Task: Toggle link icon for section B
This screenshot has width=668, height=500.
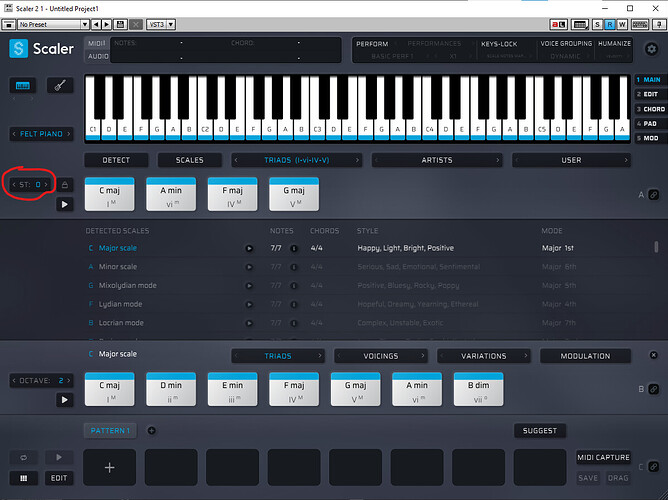Action: tap(654, 389)
